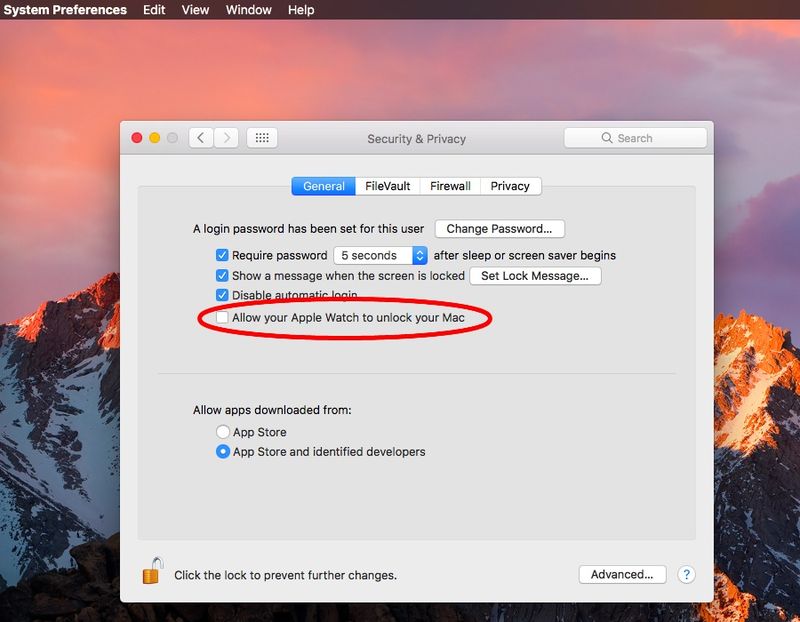This screenshot has height=622, width=800.
Task: Toggle Disable automatic login checkbox
Action: point(222,295)
